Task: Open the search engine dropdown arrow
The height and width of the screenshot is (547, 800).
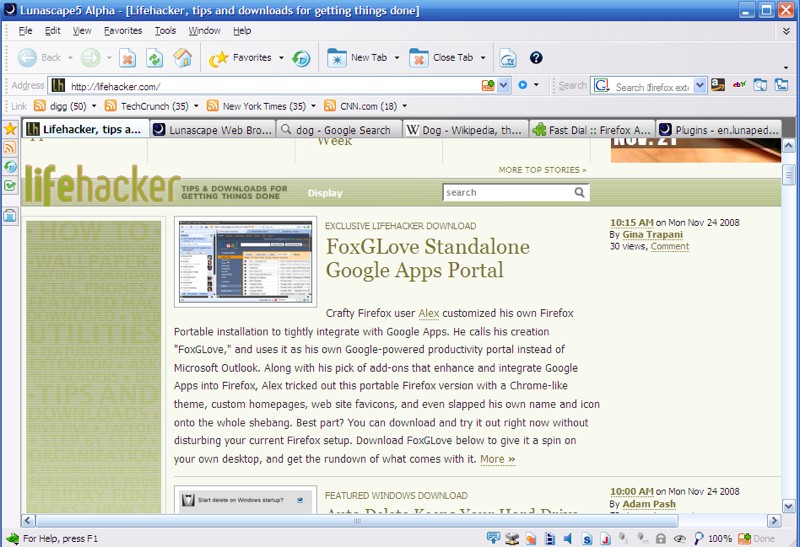Action: point(700,85)
